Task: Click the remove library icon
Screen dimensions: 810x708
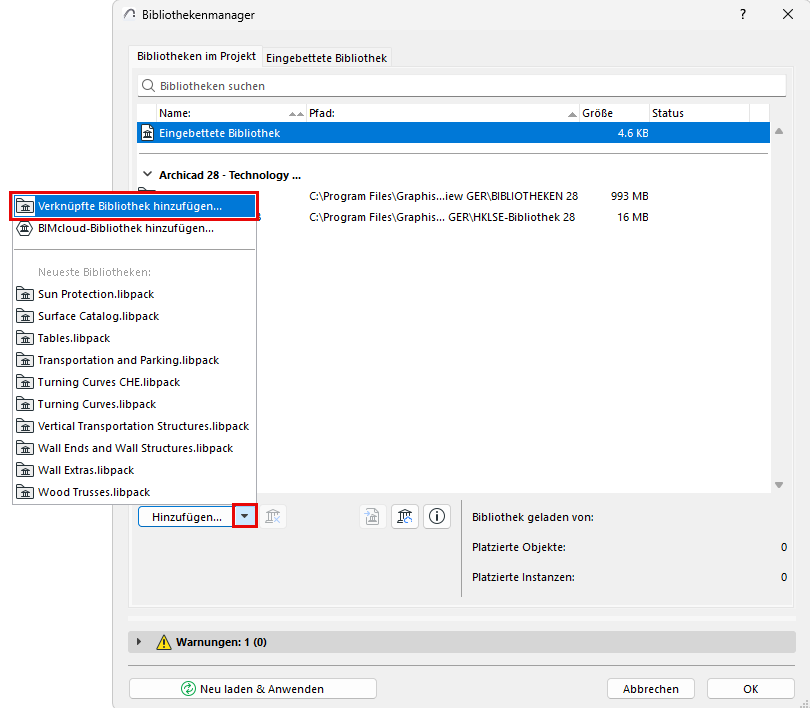Action: (x=272, y=516)
